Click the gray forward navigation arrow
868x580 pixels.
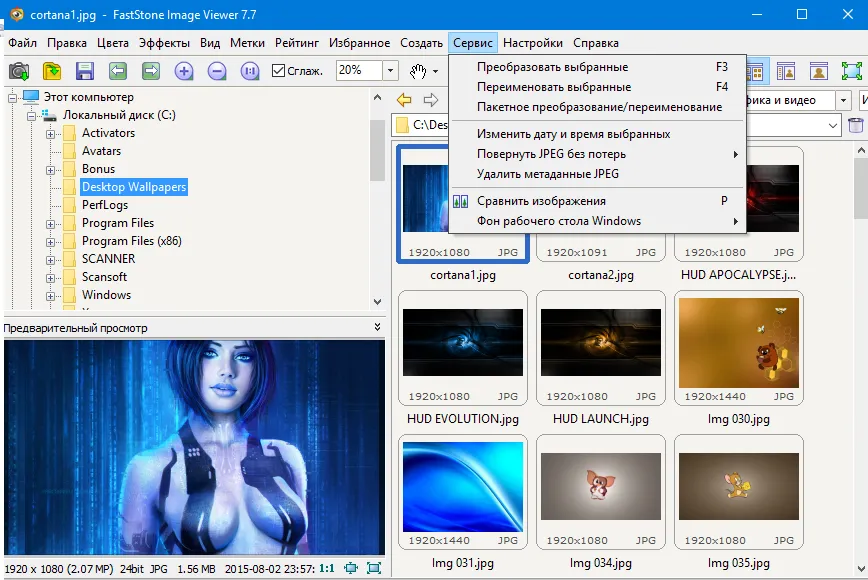point(431,100)
